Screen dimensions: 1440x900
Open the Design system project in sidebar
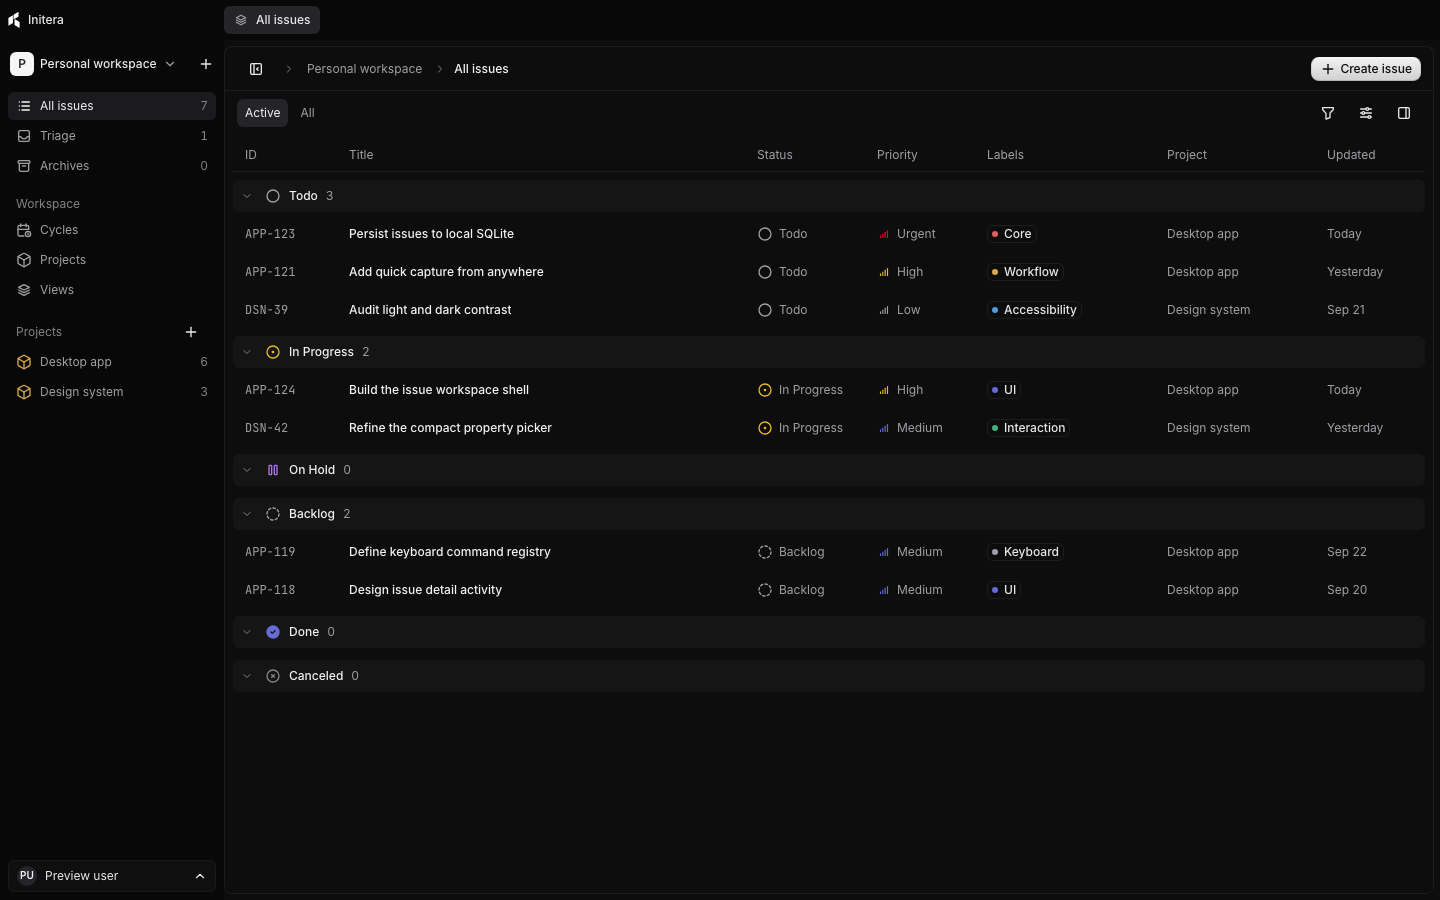[112, 392]
